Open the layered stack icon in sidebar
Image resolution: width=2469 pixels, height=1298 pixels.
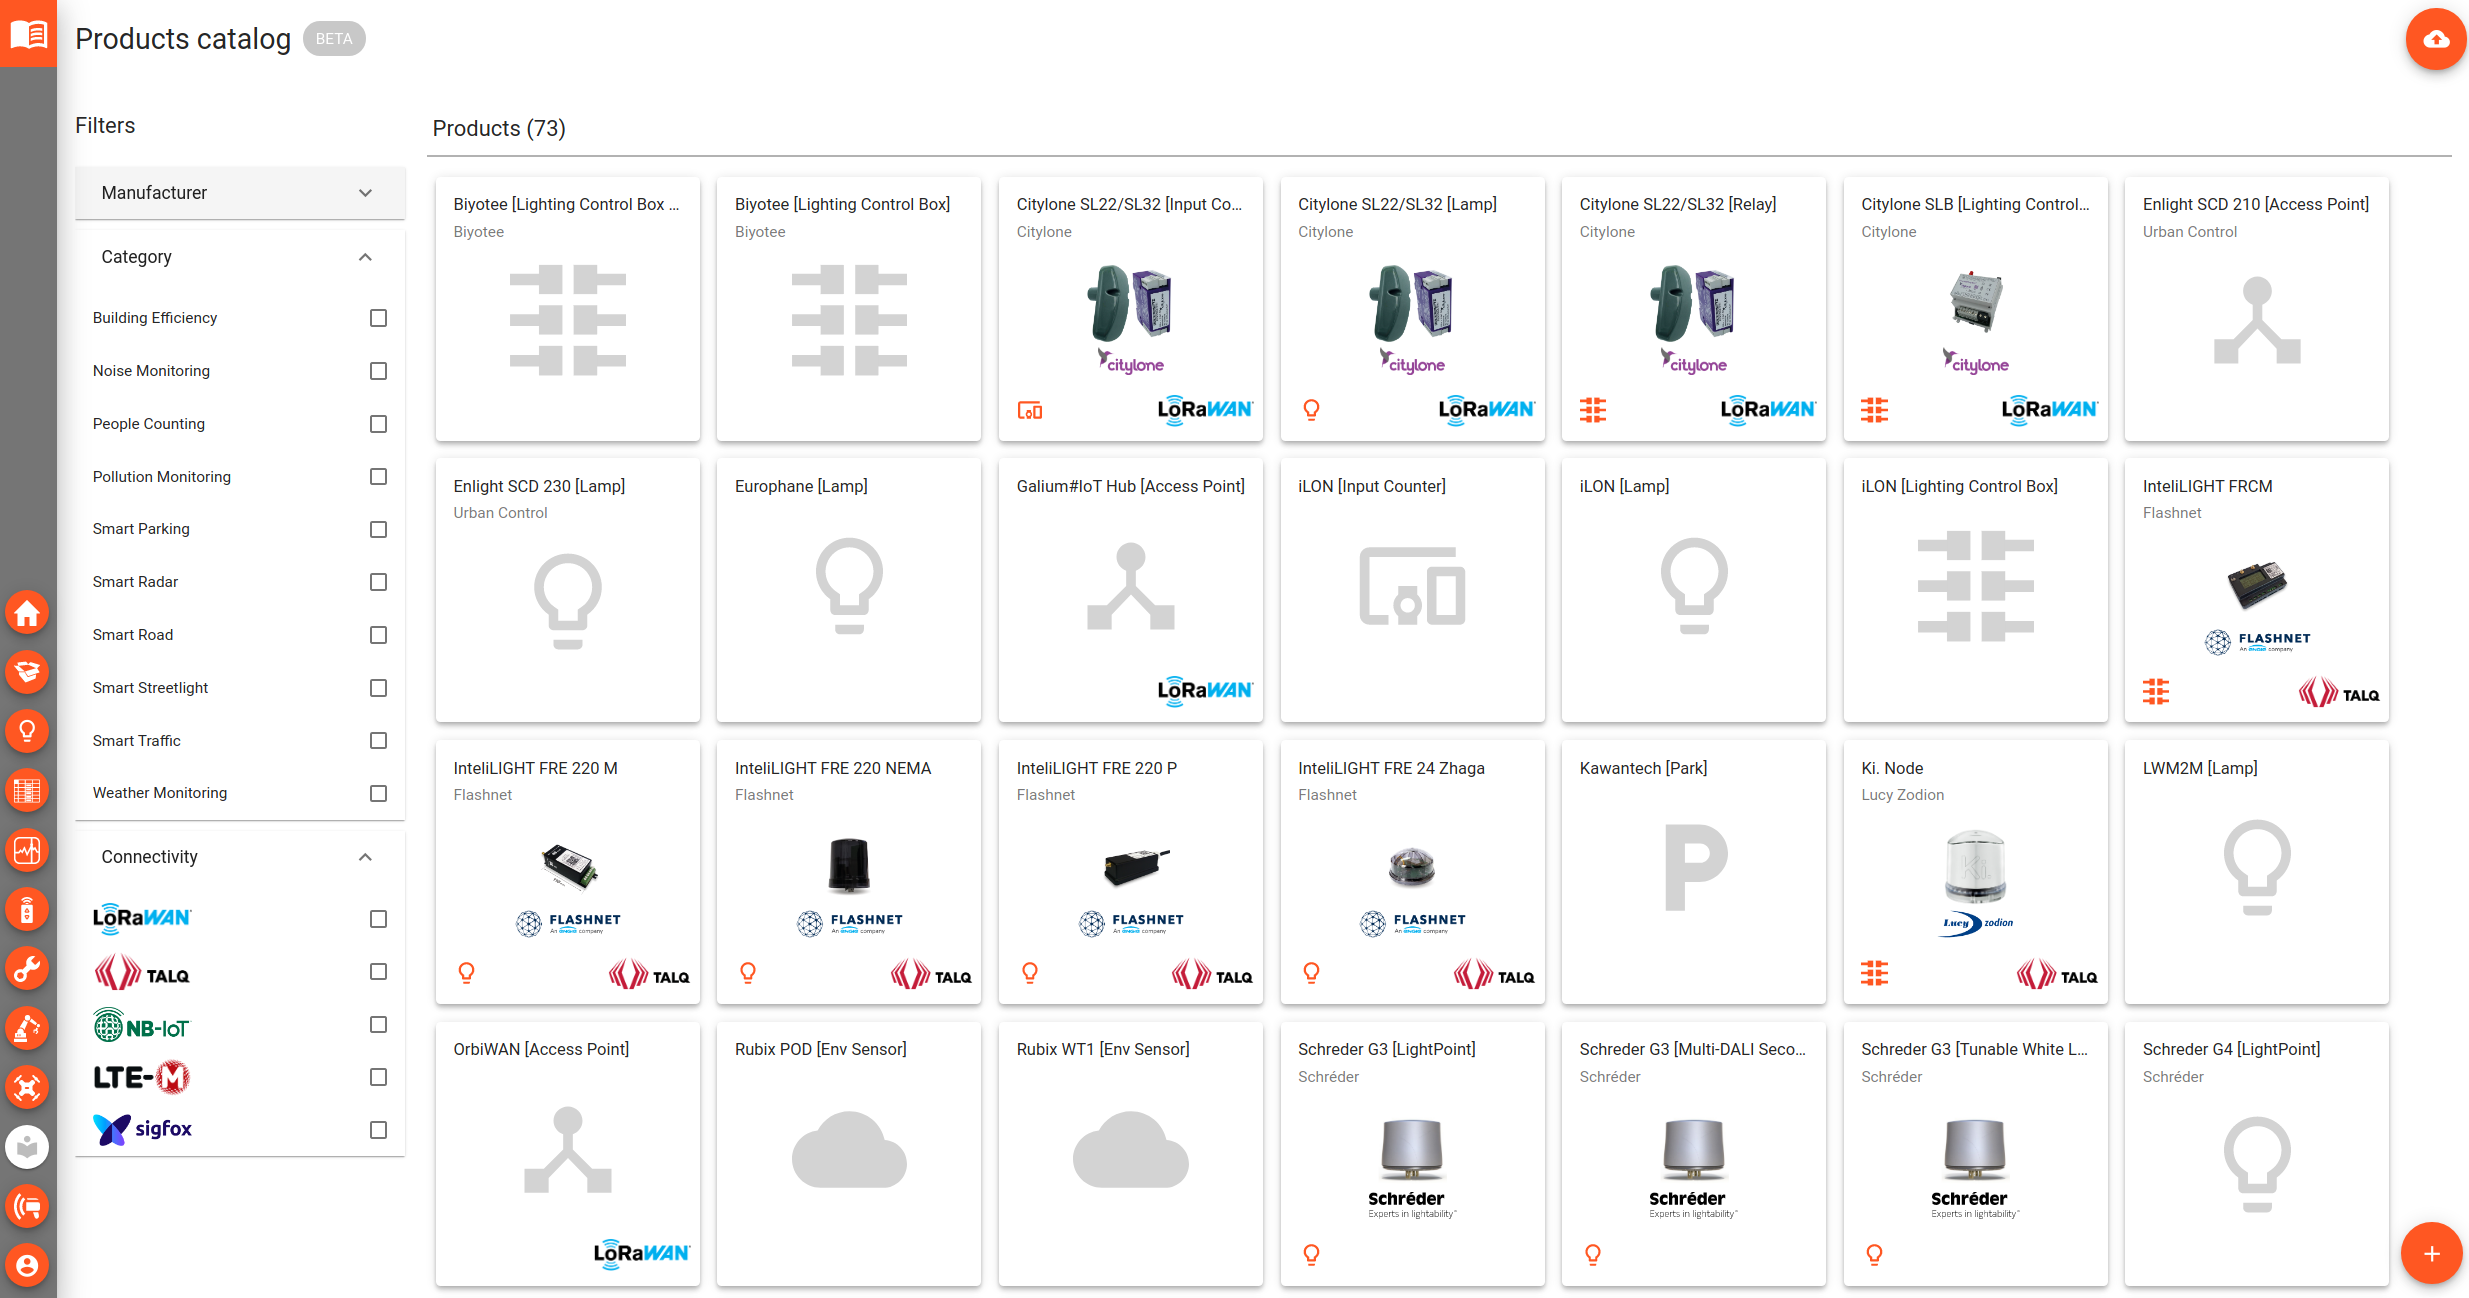point(27,672)
